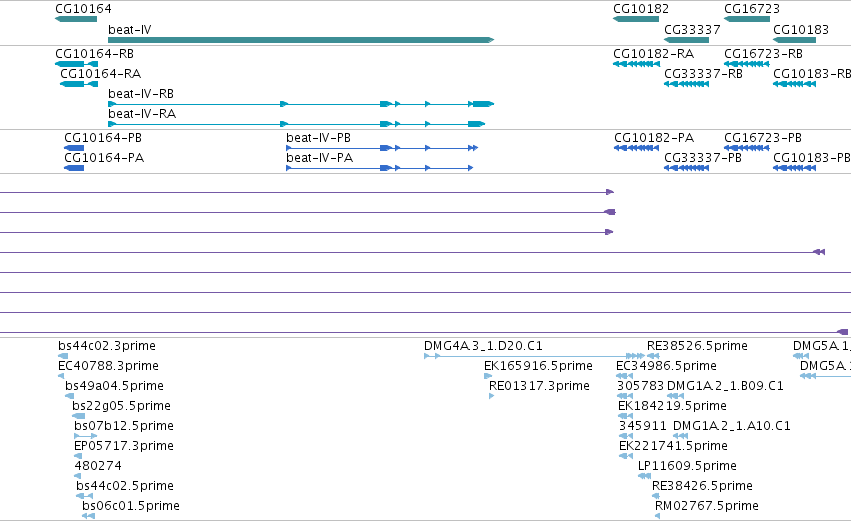Select the RM02767.5prime EST

[657, 516]
